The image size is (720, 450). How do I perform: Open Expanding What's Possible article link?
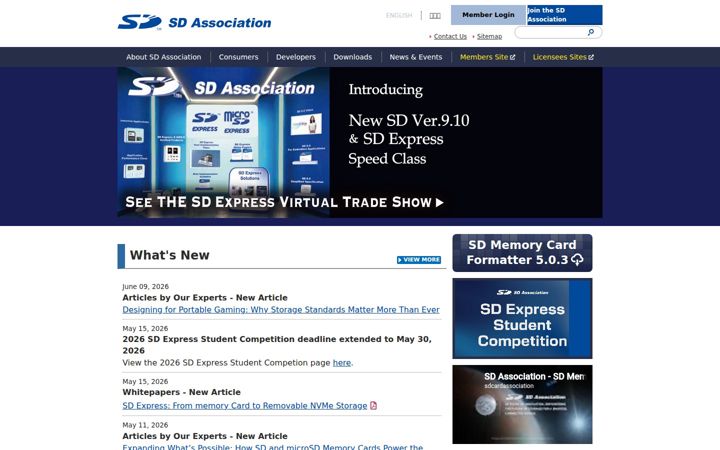[273, 446]
